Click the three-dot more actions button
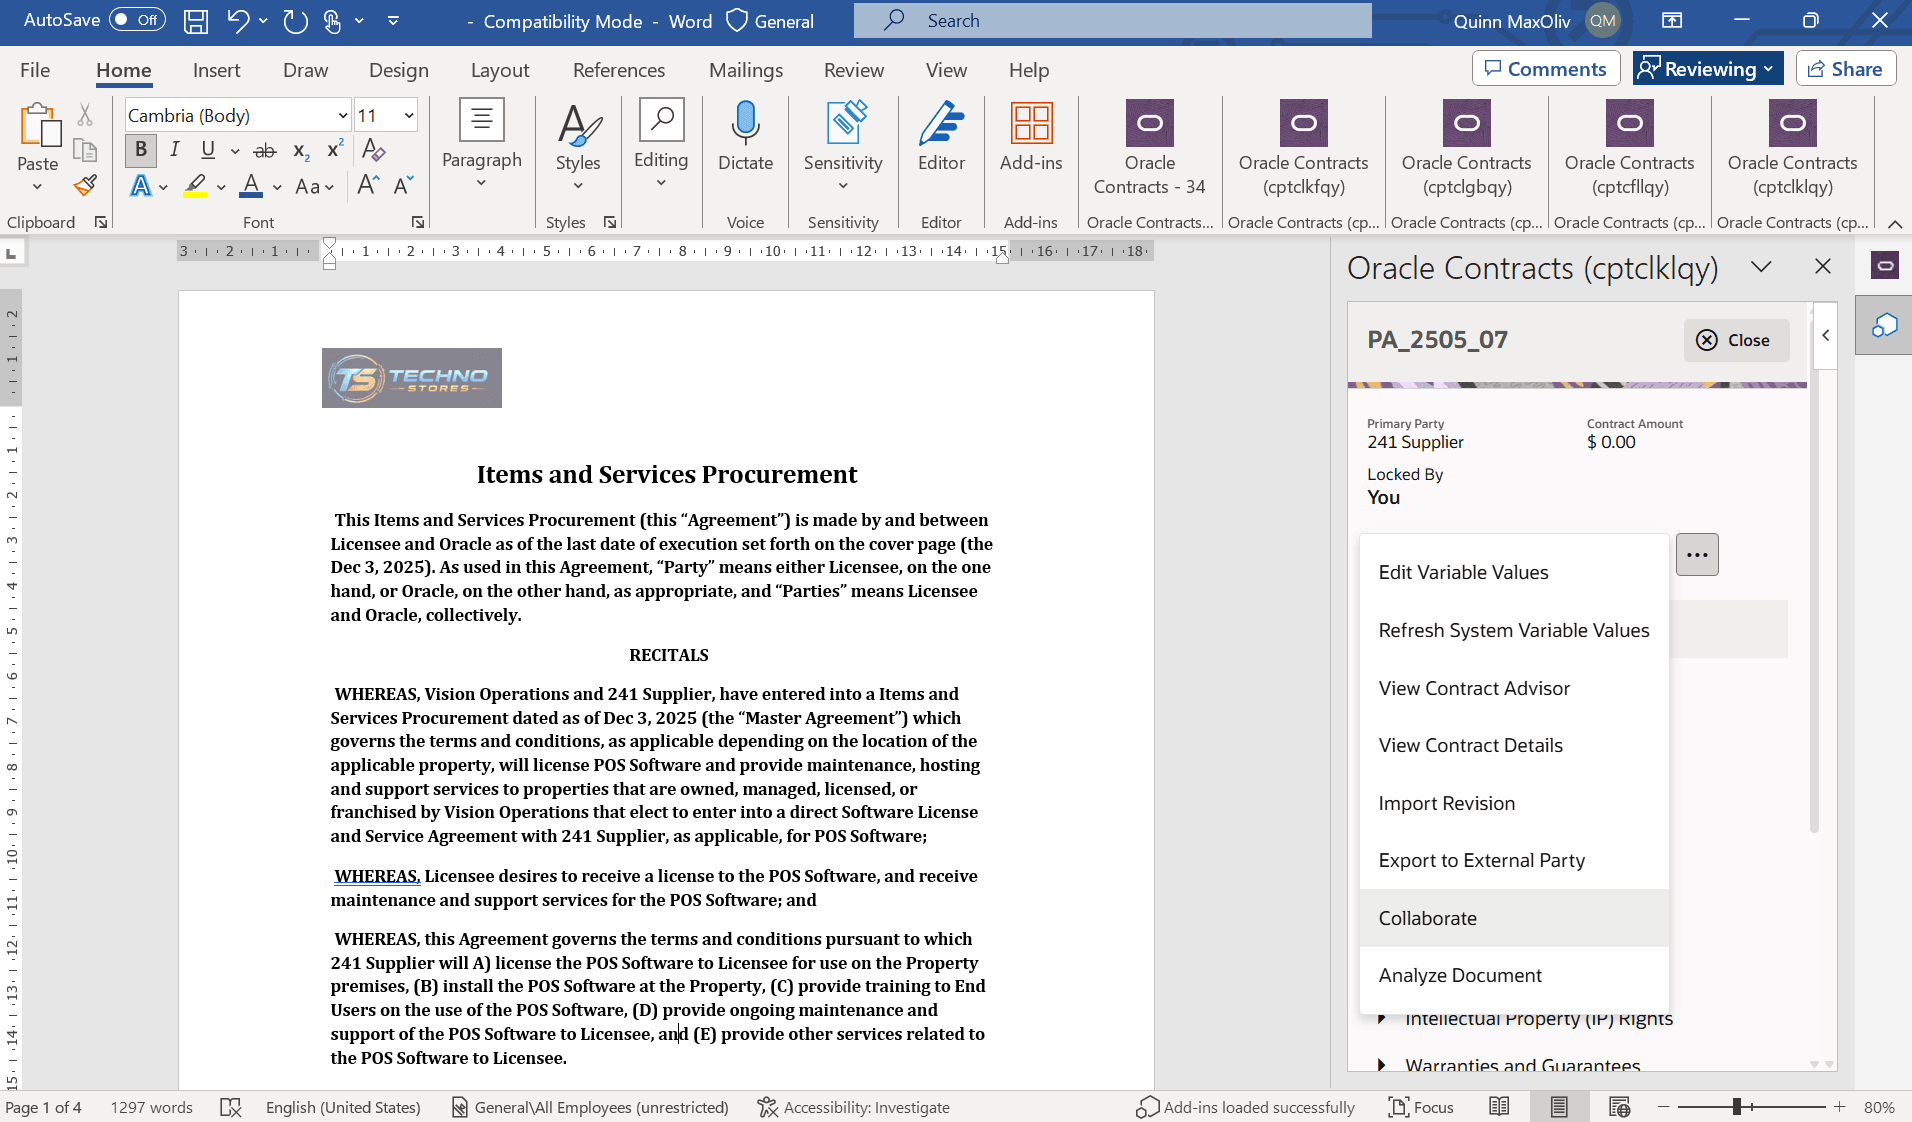 click(1697, 554)
